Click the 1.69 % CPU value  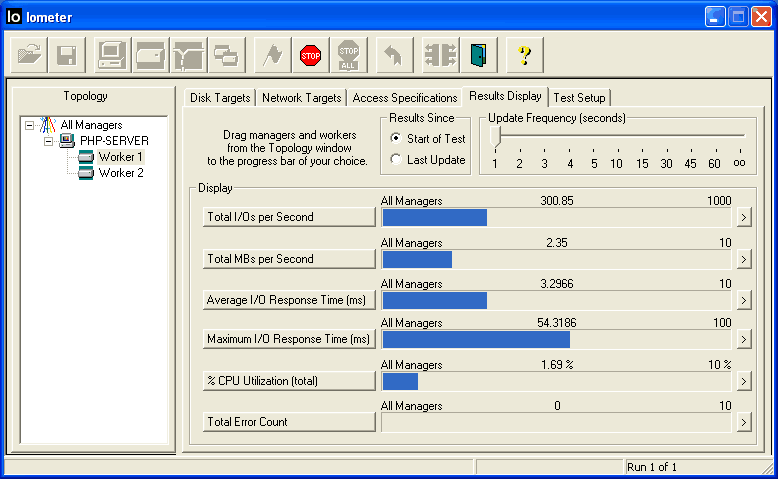pyautogui.click(x=557, y=364)
